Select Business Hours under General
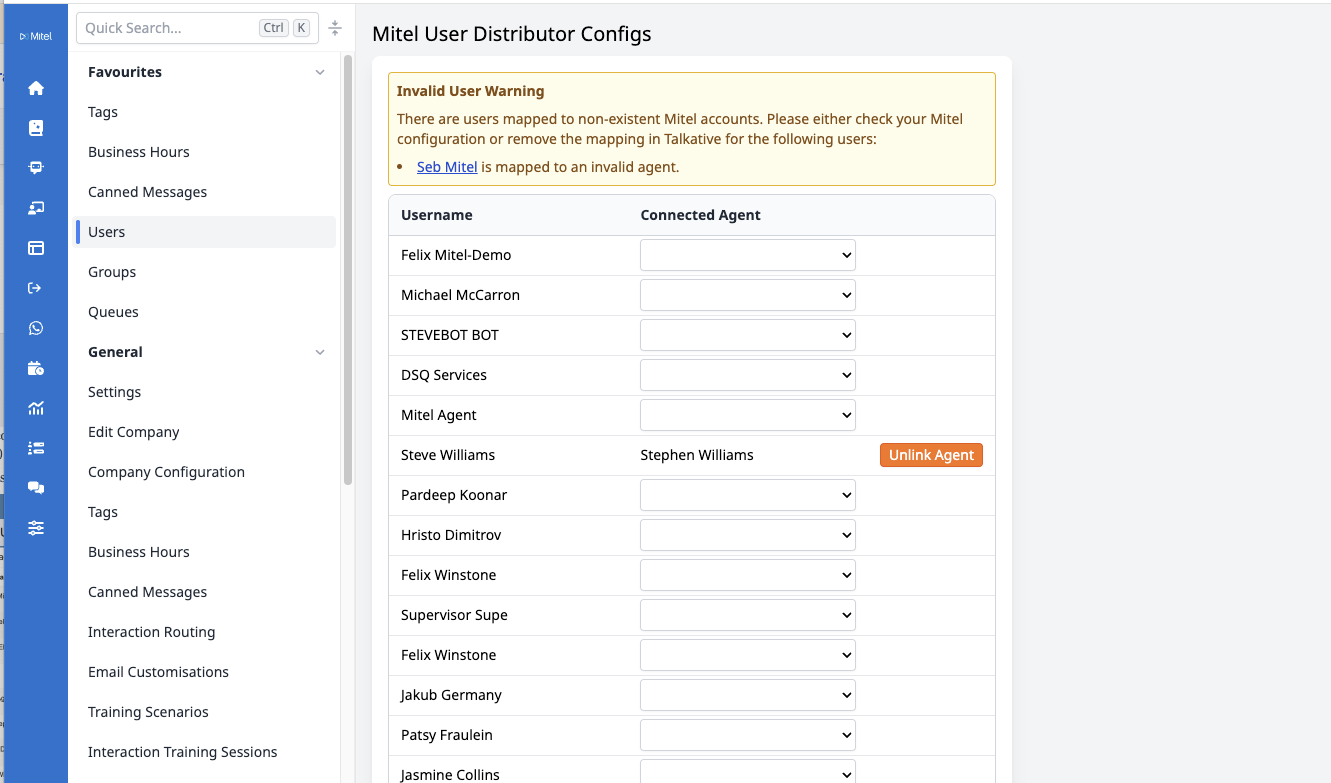The image size is (1331, 783). click(x=139, y=552)
